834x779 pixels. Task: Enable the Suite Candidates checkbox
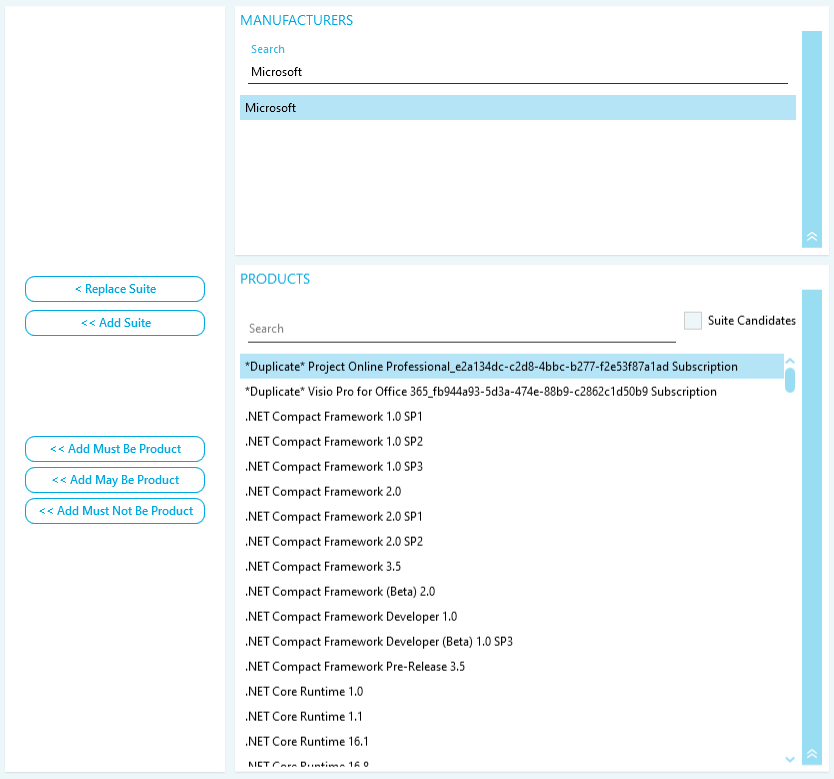point(693,321)
